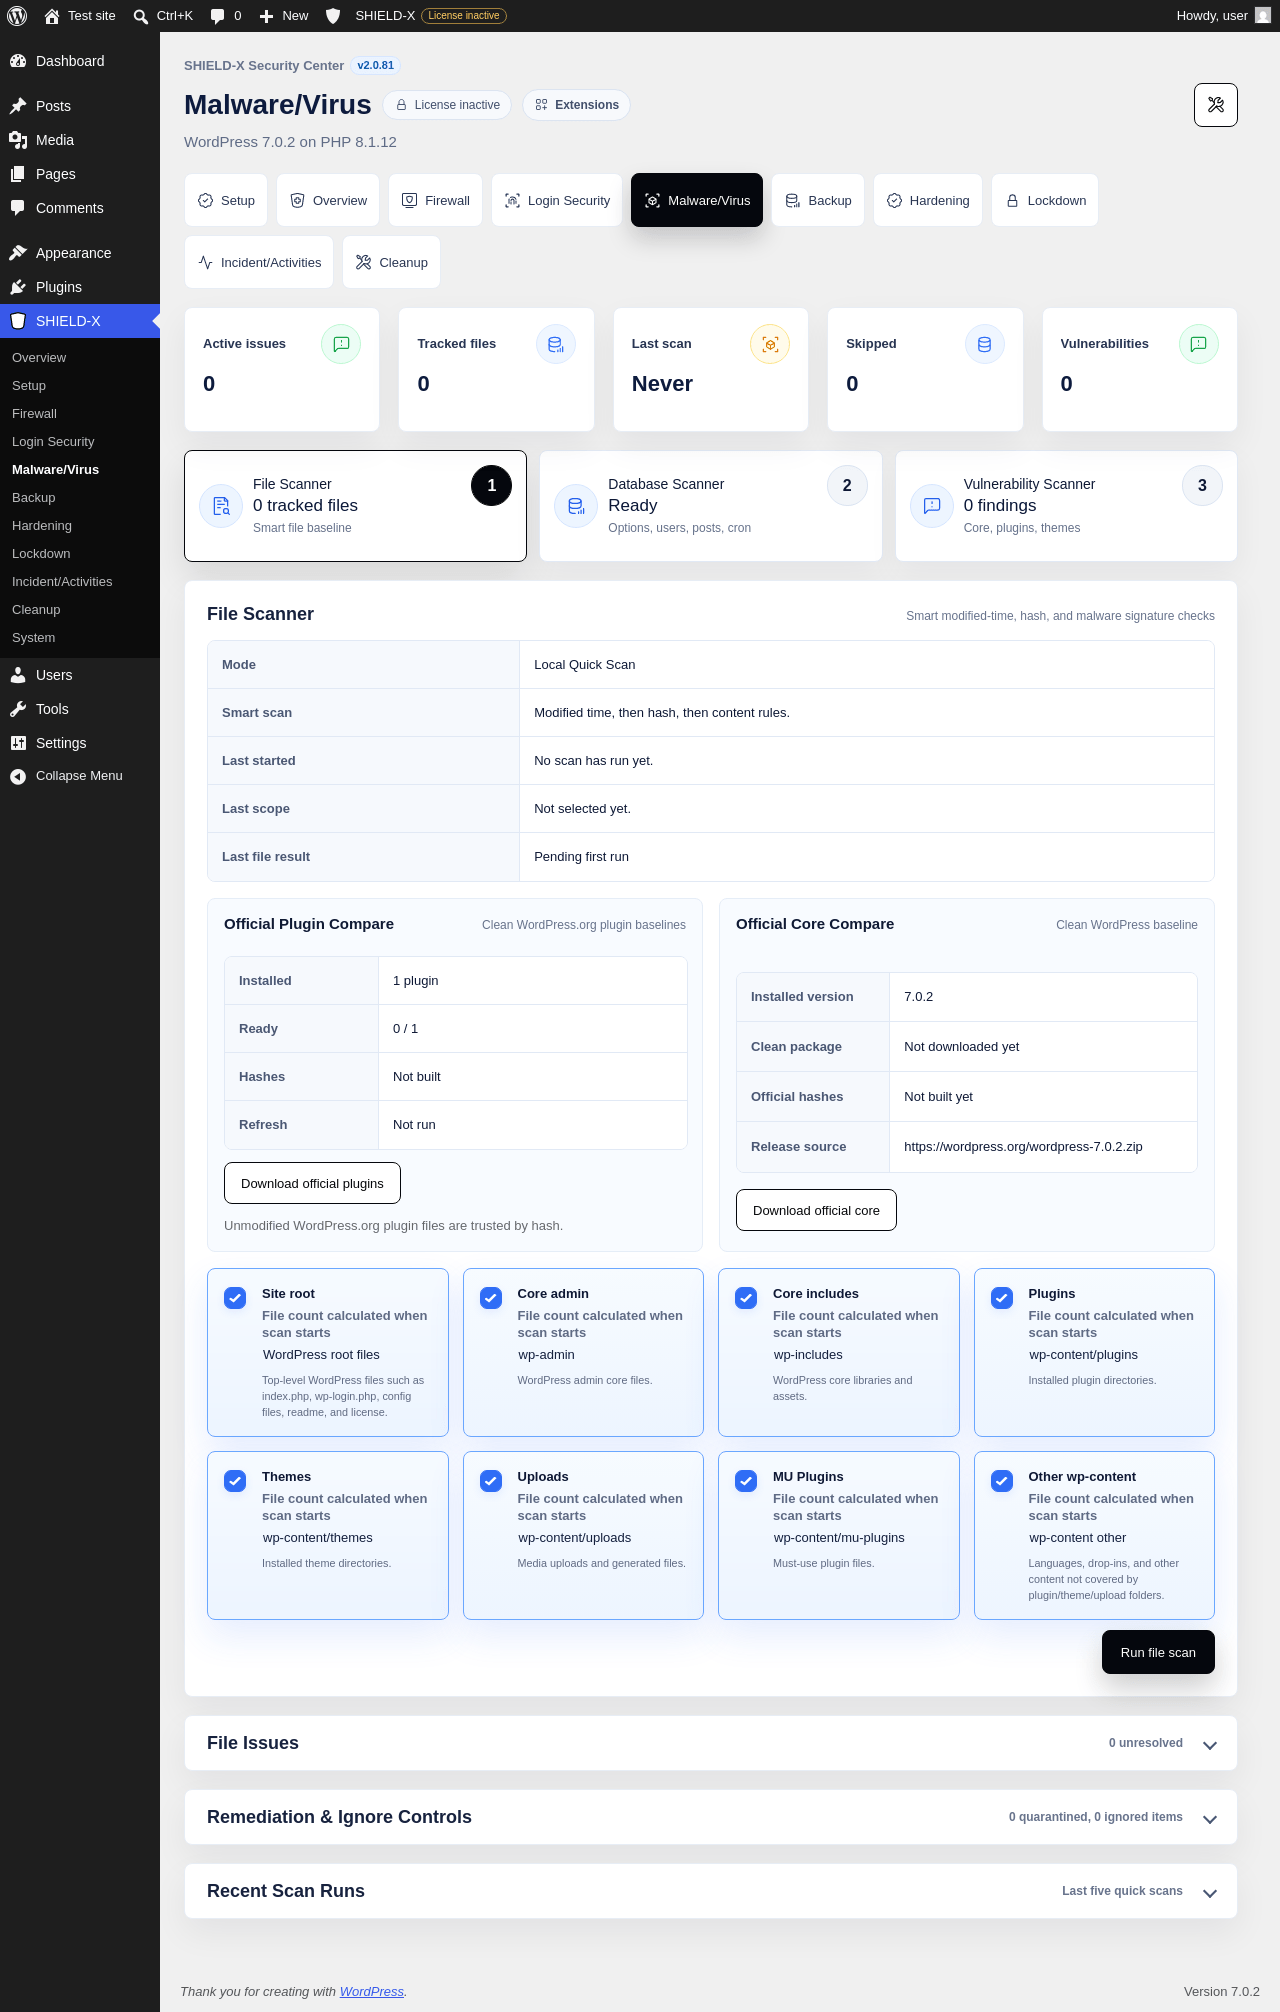Click the Appearance brush icon in sidebar
Screen dimensions: 1280x2012
click(x=18, y=253)
